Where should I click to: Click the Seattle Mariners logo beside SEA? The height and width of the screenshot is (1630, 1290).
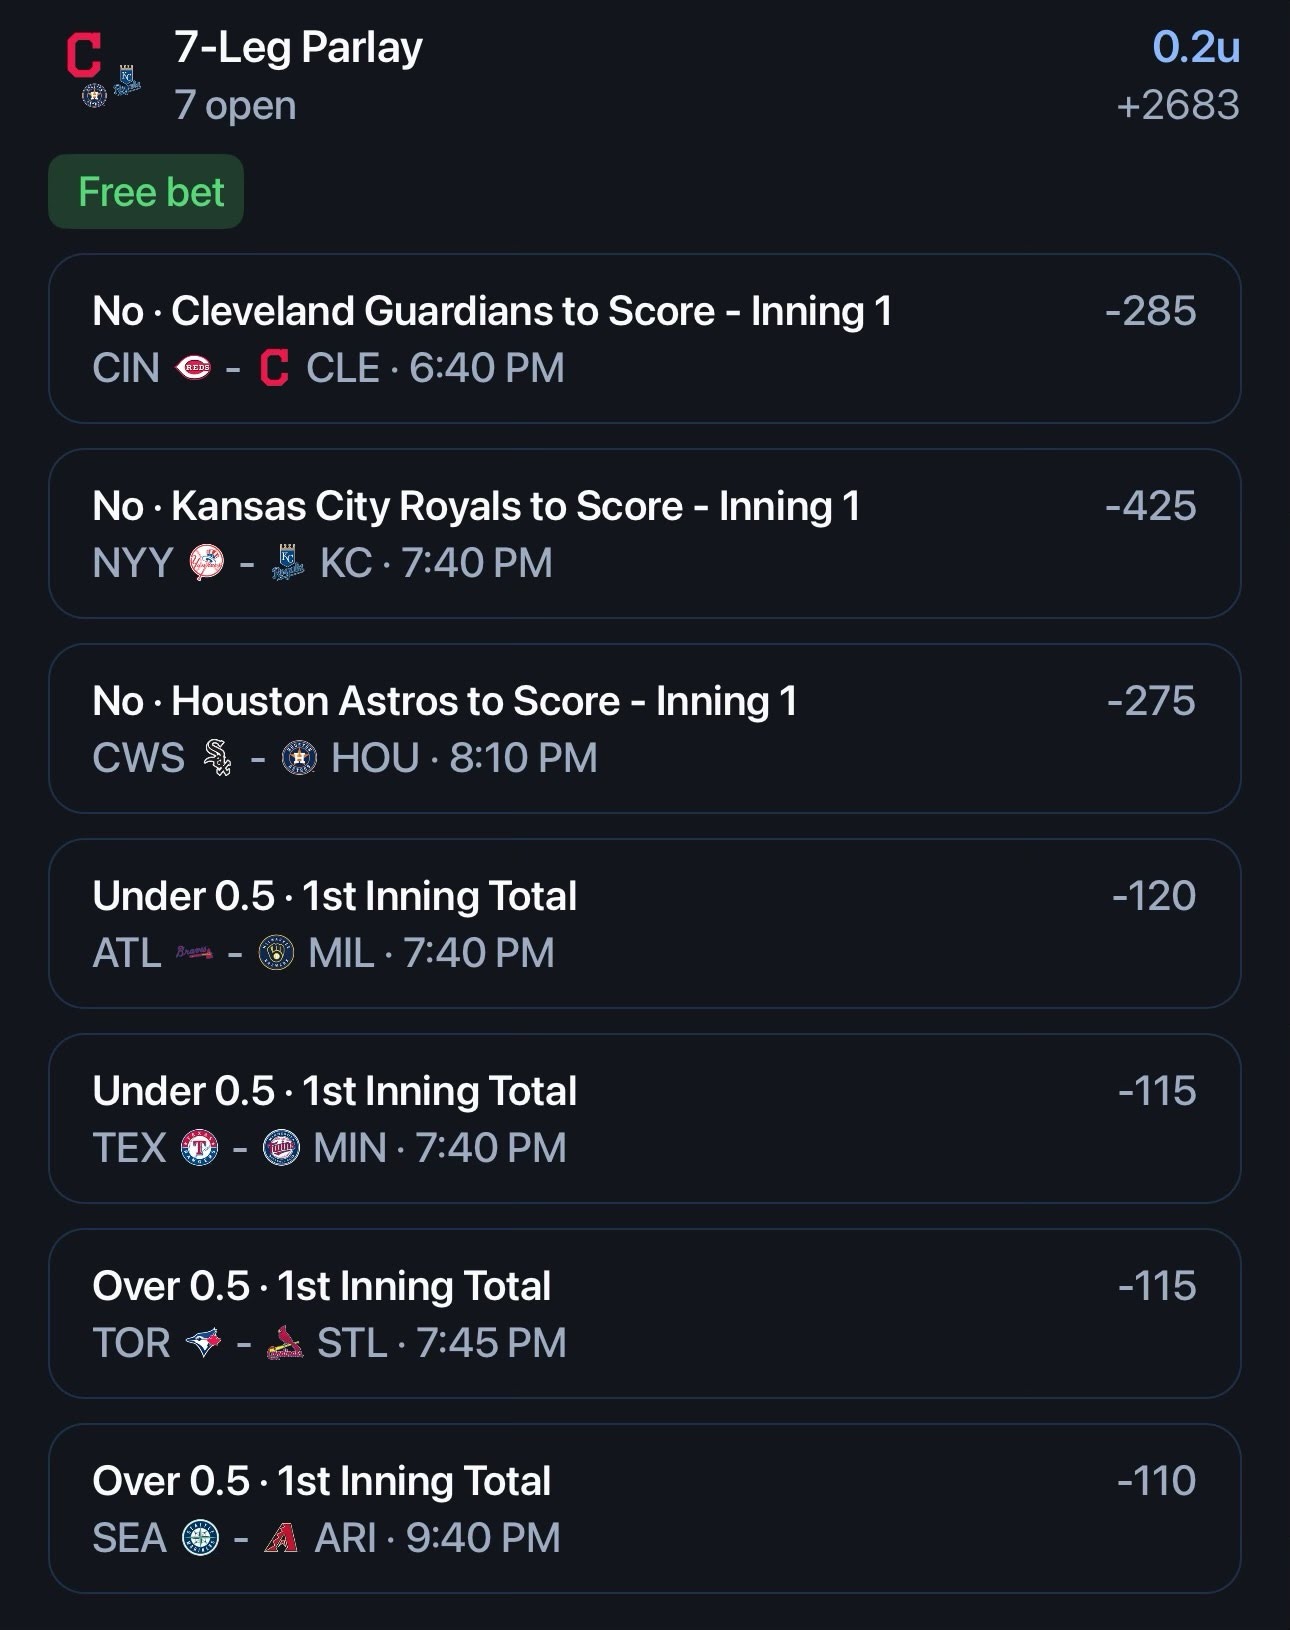coord(200,1538)
